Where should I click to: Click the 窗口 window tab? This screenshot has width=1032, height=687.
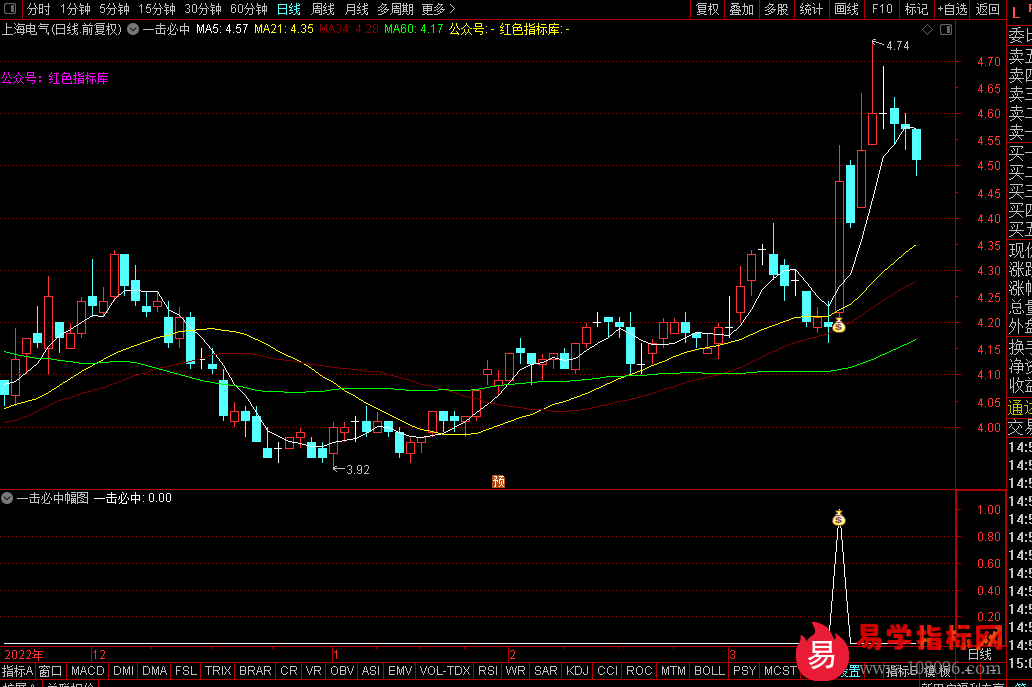(51, 671)
